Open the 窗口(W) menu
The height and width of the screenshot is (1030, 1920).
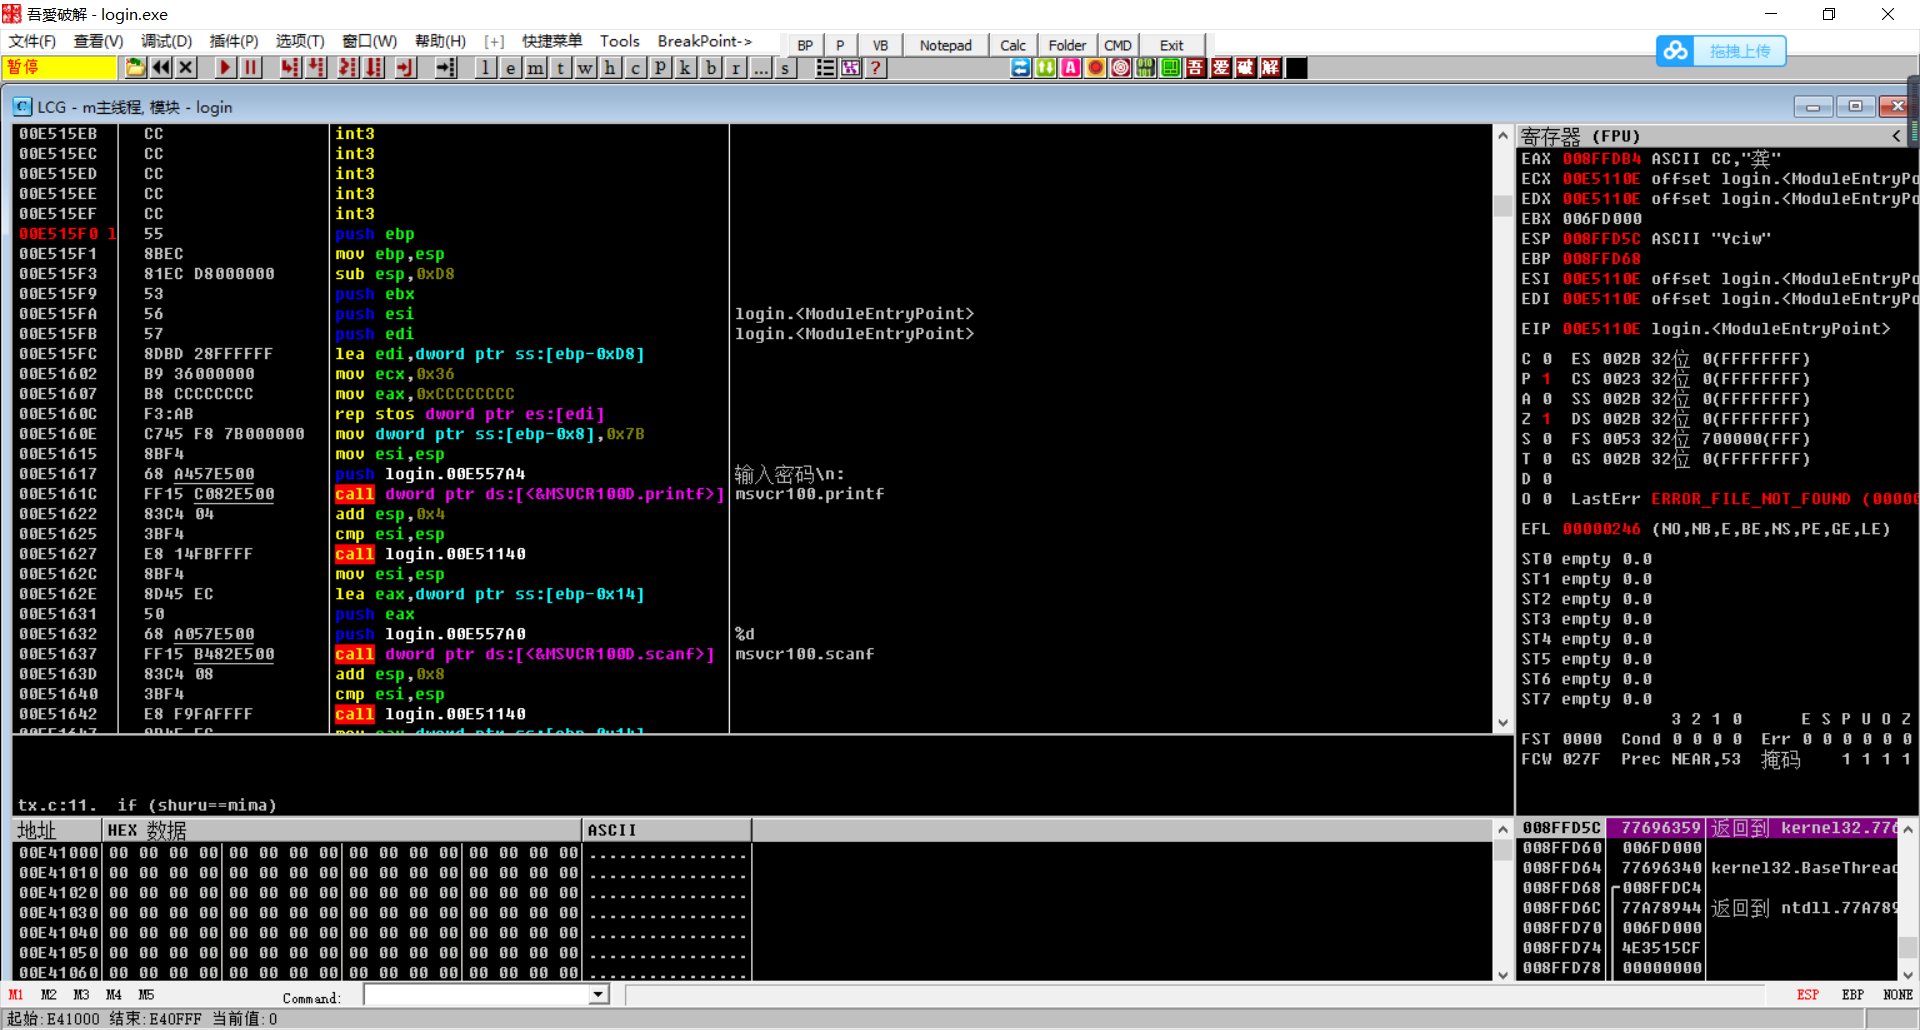(x=369, y=41)
